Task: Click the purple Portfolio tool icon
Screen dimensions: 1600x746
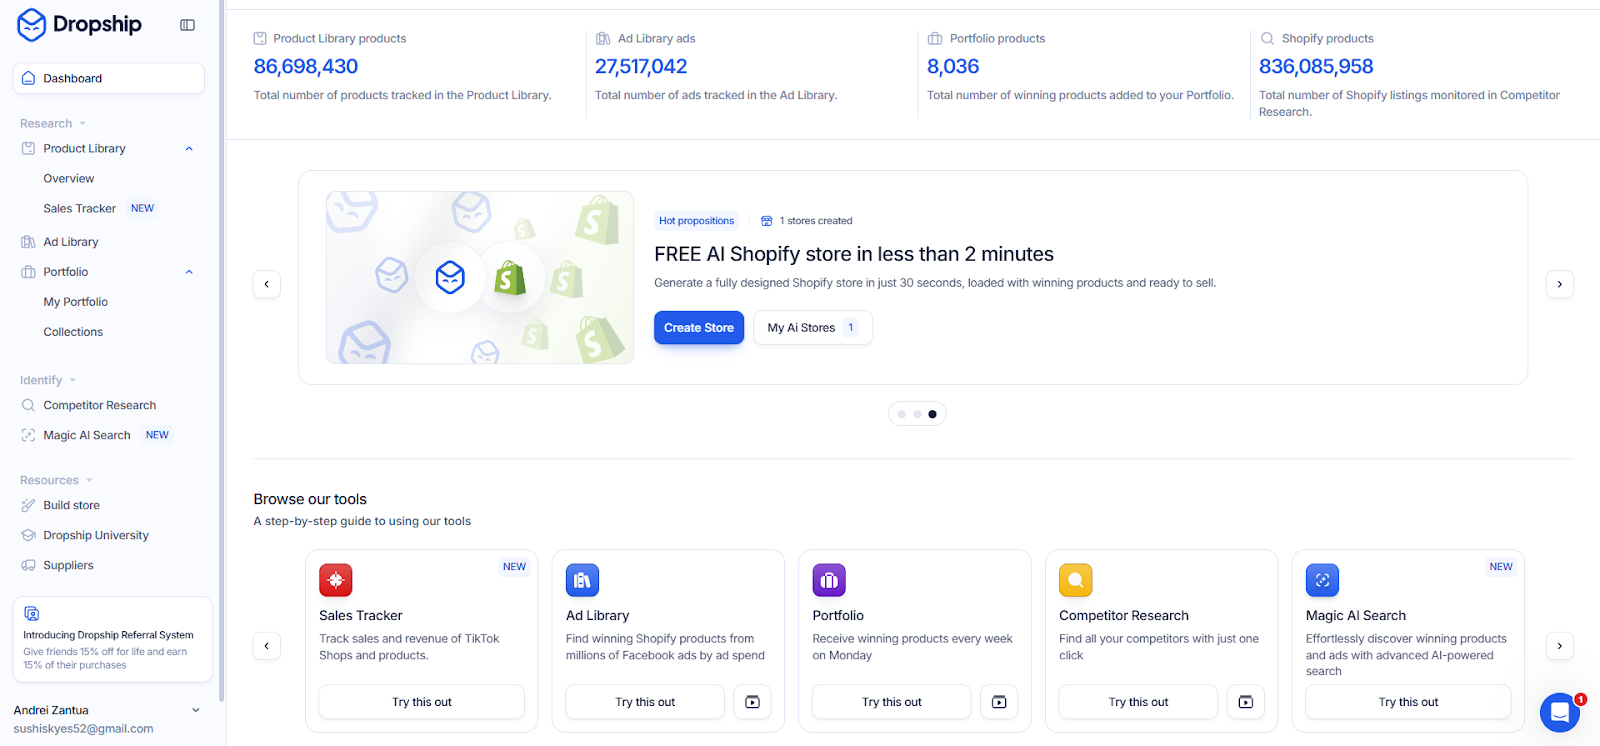Action: [x=829, y=580]
